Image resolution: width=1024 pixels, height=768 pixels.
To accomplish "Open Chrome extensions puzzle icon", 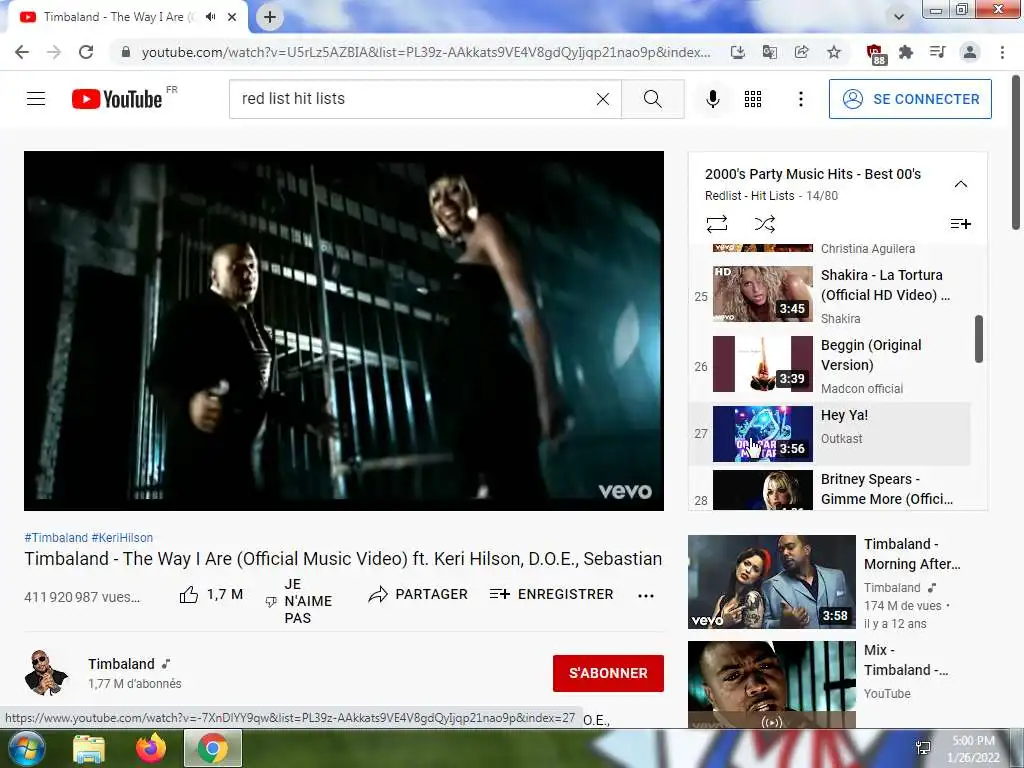I will [906, 52].
